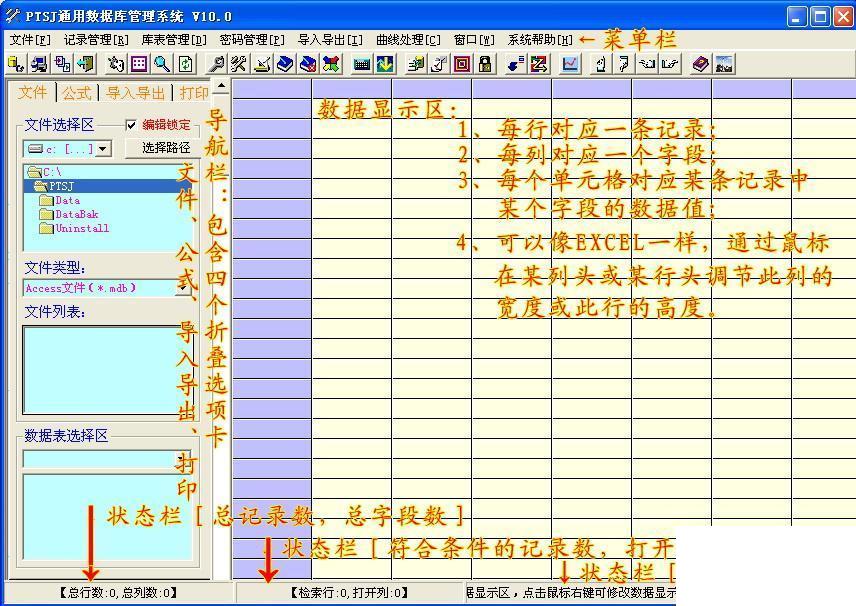856x606 pixels.
Task: Click the yellow down-arrow toolbar icon
Action: pyautogui.click(x=385, y=64)
